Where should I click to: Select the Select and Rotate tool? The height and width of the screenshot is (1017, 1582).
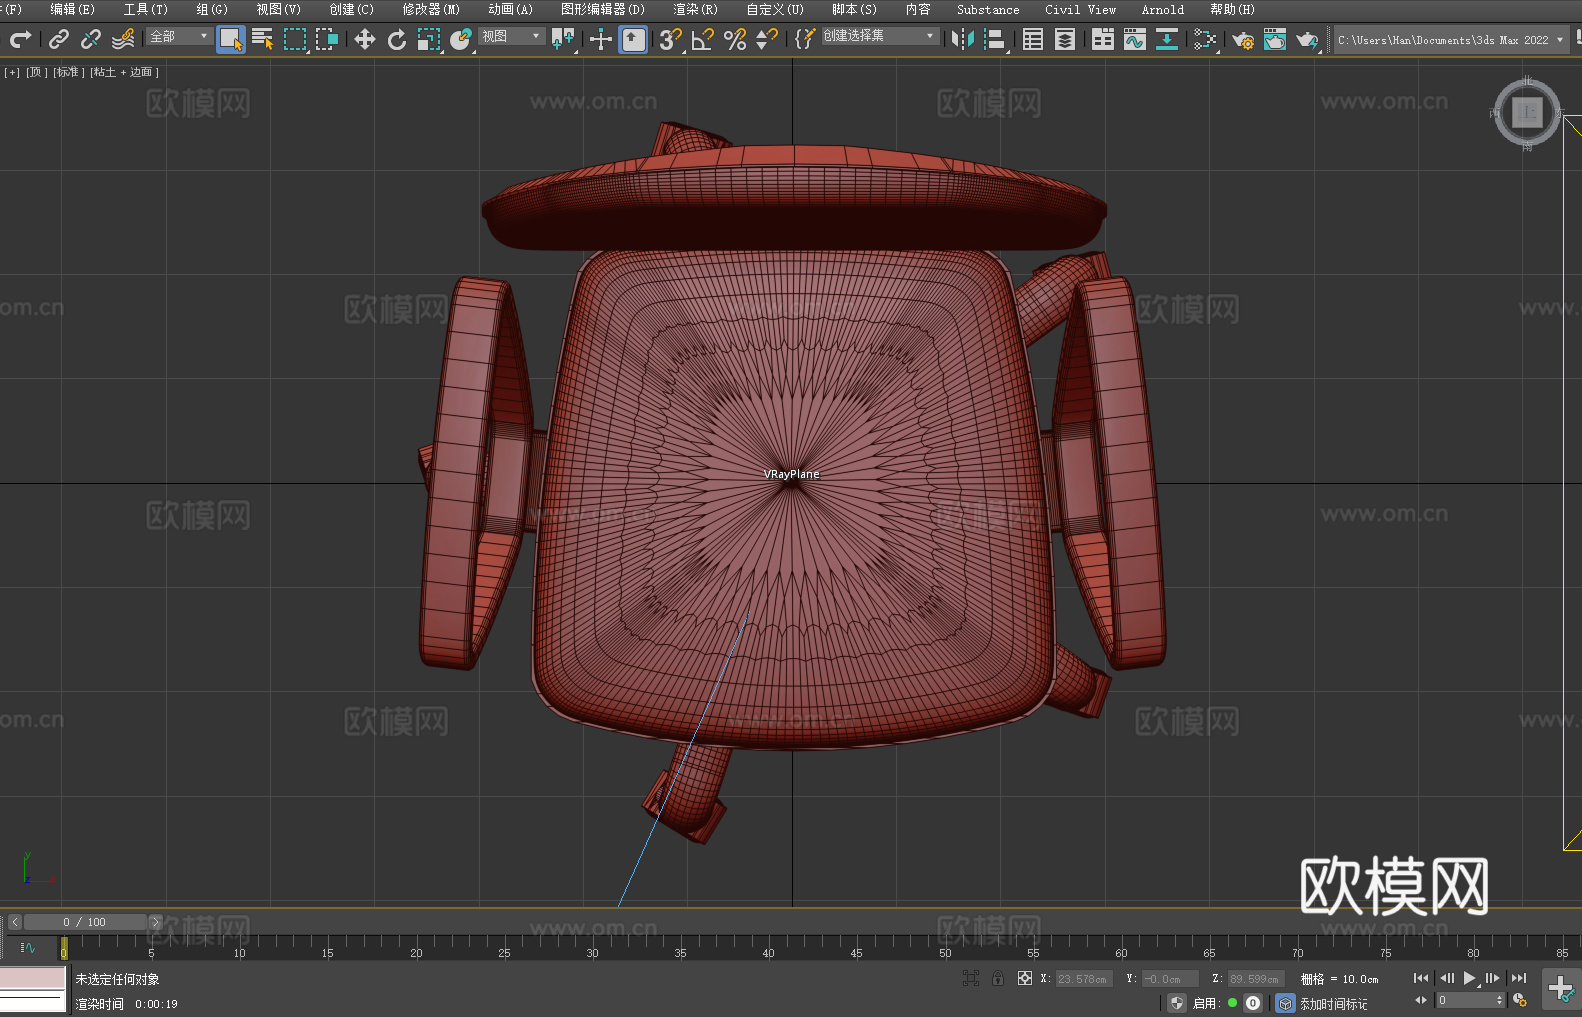point(397,39)
